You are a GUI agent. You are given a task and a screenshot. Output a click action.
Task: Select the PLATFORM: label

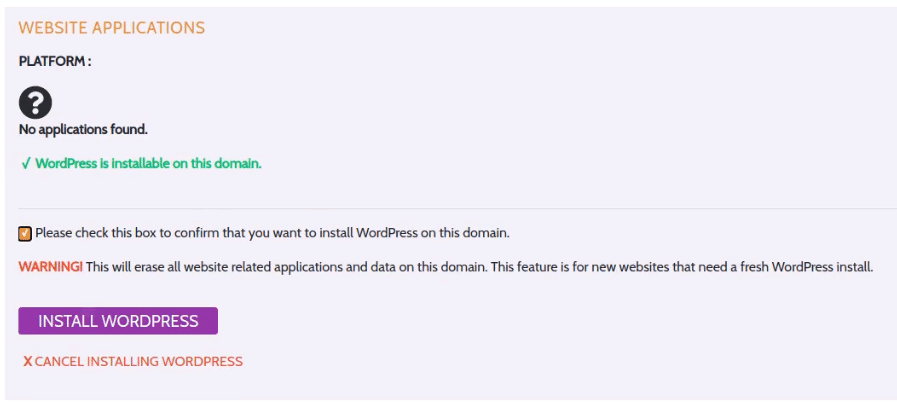tap(55, 61)
